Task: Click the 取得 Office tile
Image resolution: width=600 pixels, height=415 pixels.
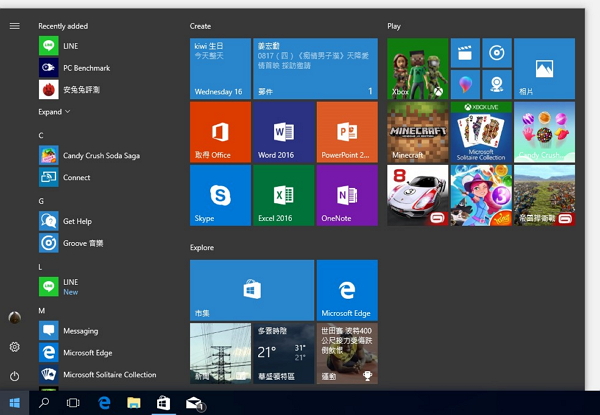Action: (x=220, y=132)
